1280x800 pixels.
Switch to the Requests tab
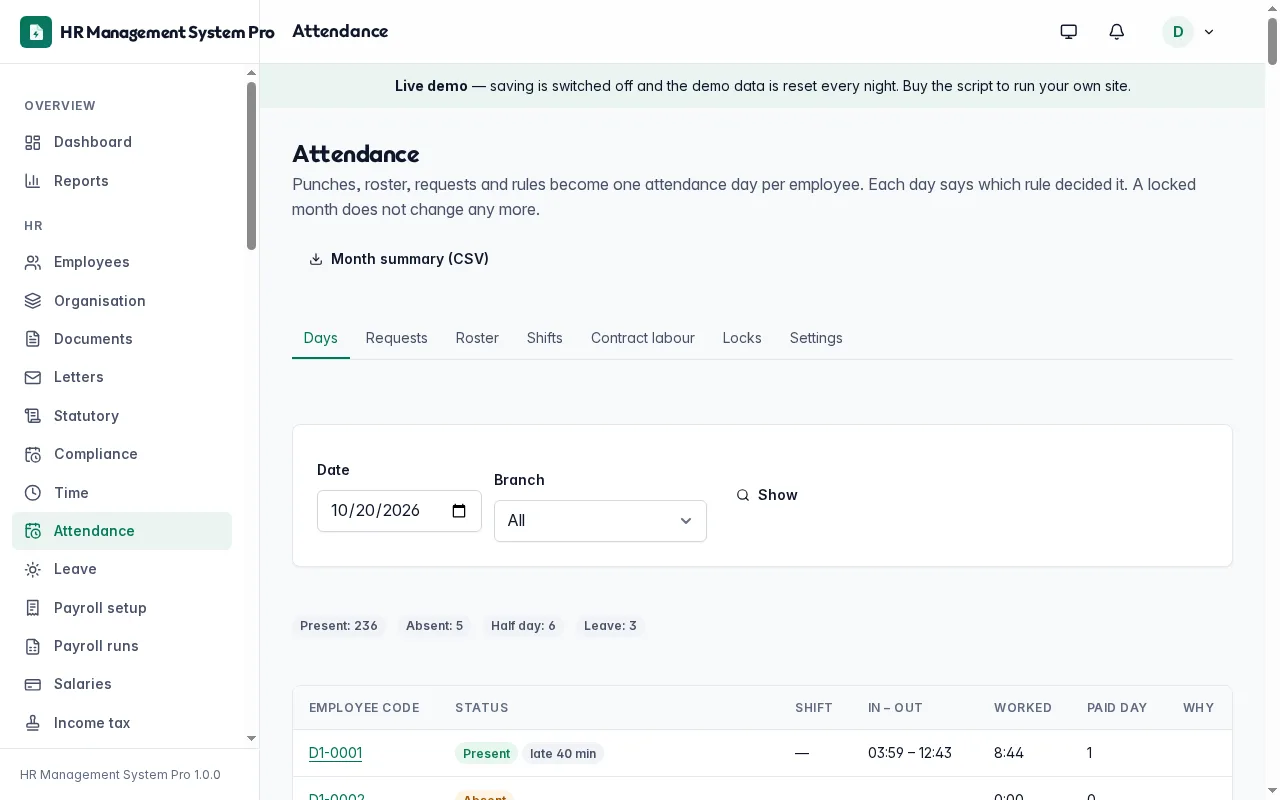pos(397,338)
